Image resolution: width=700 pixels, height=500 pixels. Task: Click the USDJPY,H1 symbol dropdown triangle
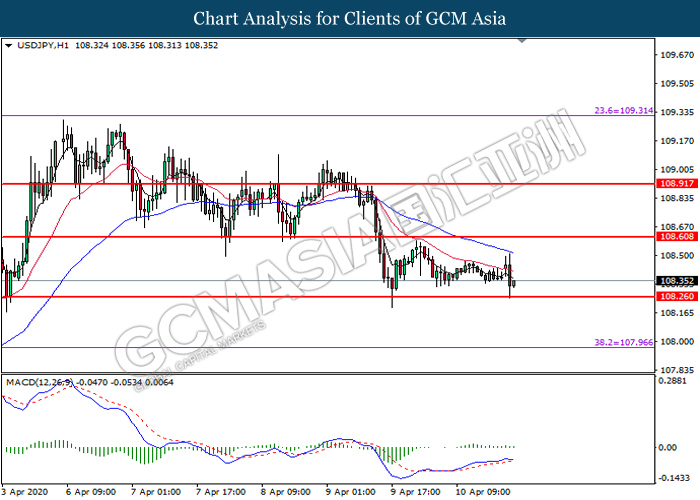coord(8,46)
